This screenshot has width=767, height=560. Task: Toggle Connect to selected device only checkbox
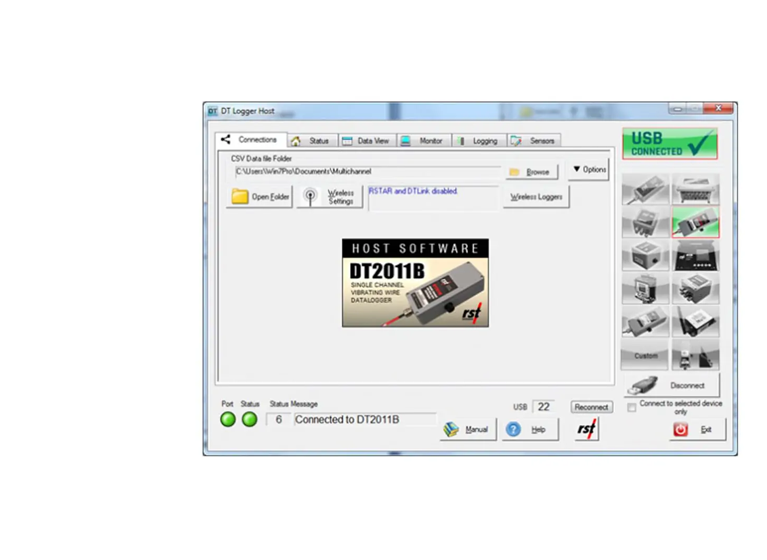coord(632,407)
